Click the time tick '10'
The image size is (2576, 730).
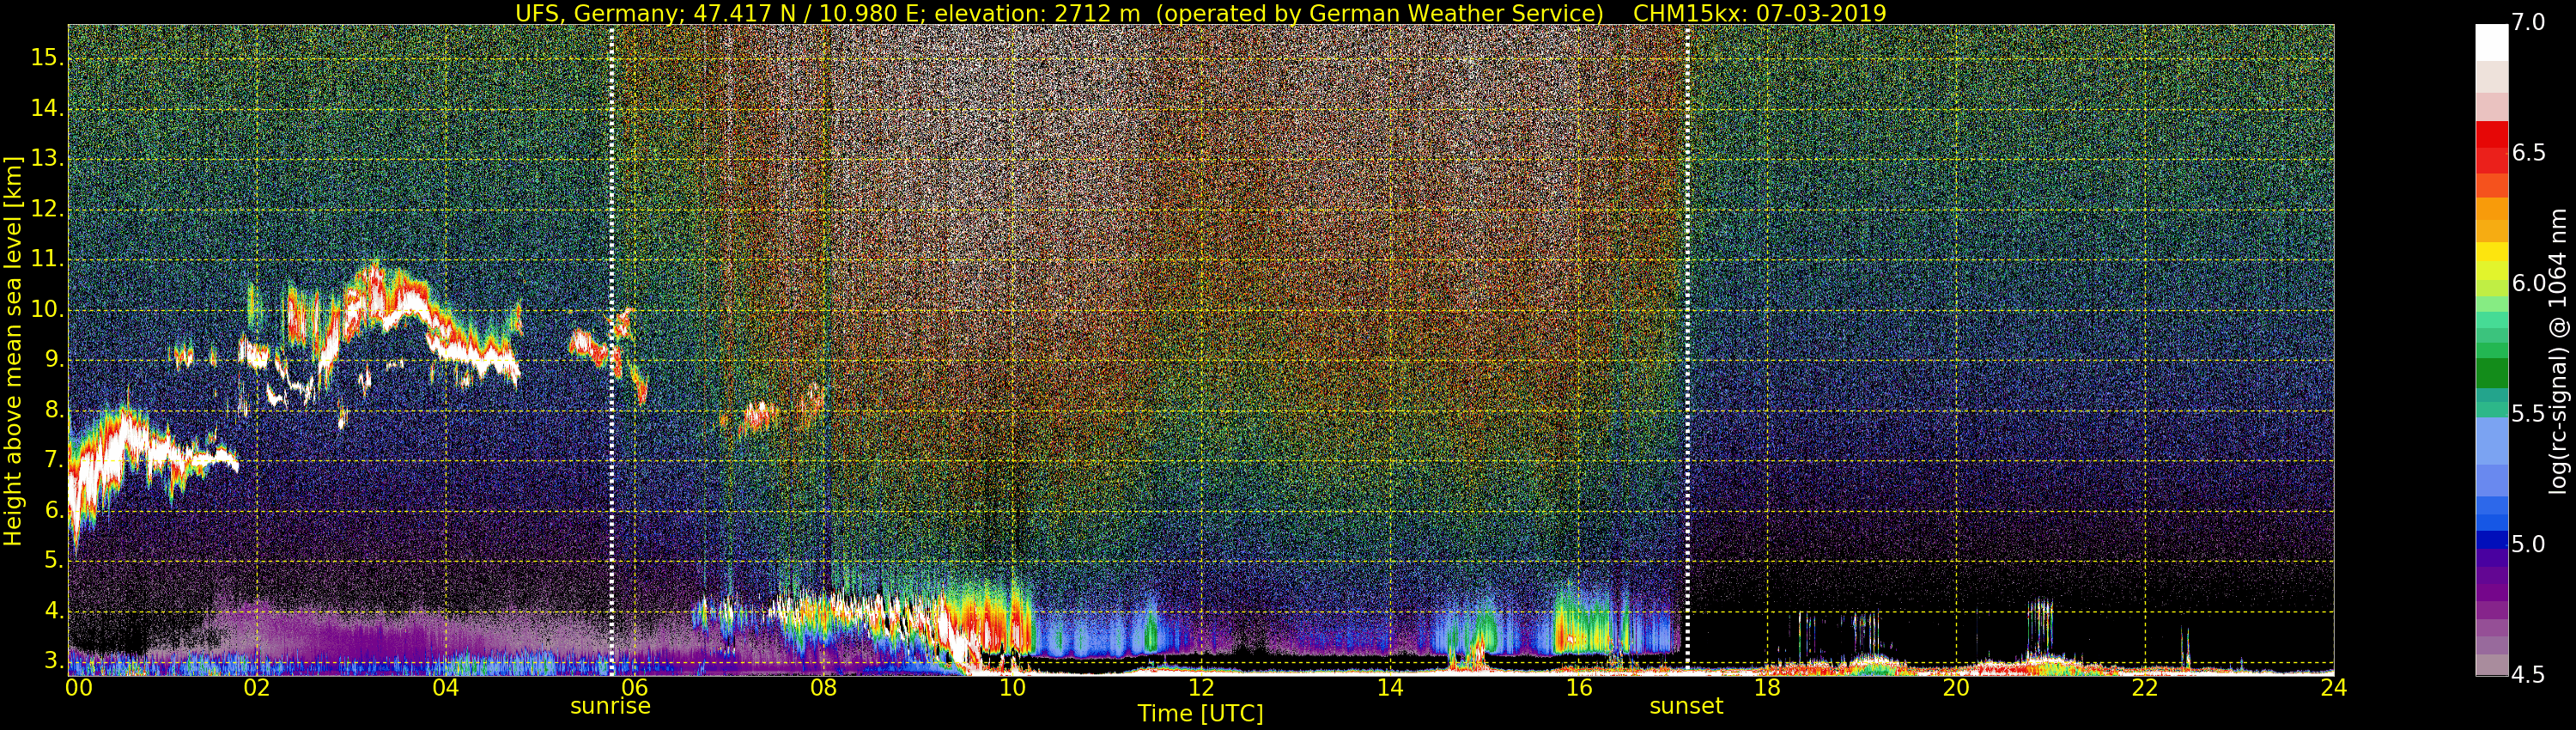[x=1012, y=687]
